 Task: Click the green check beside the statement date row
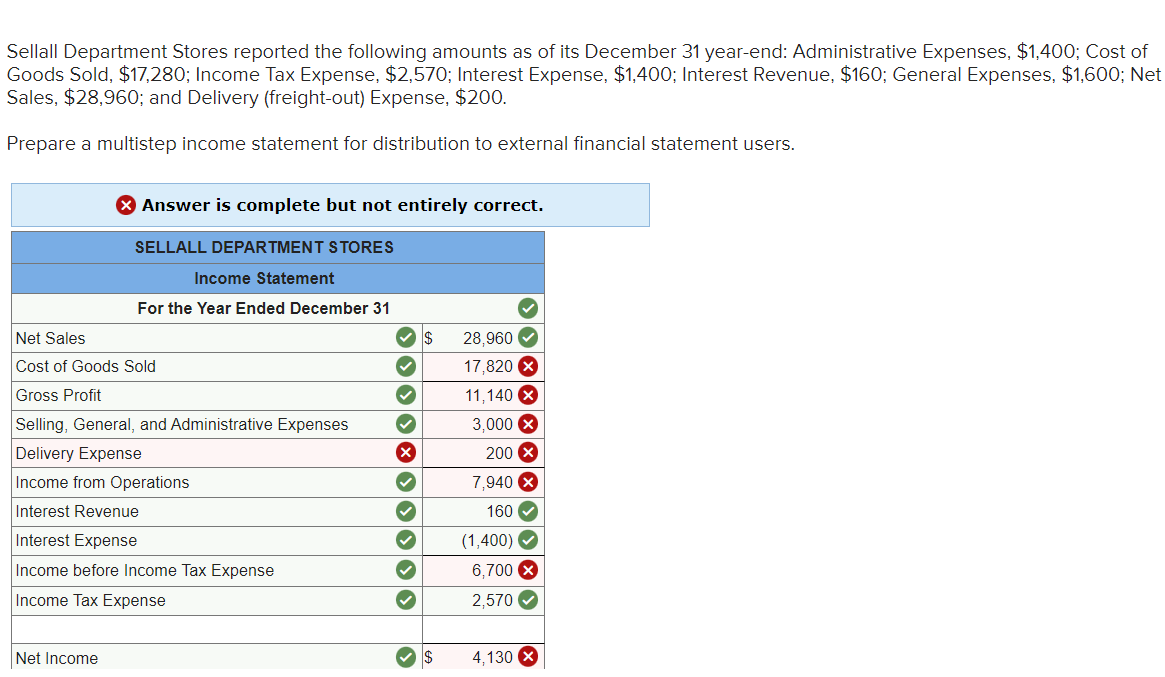(x=528, y=308)
